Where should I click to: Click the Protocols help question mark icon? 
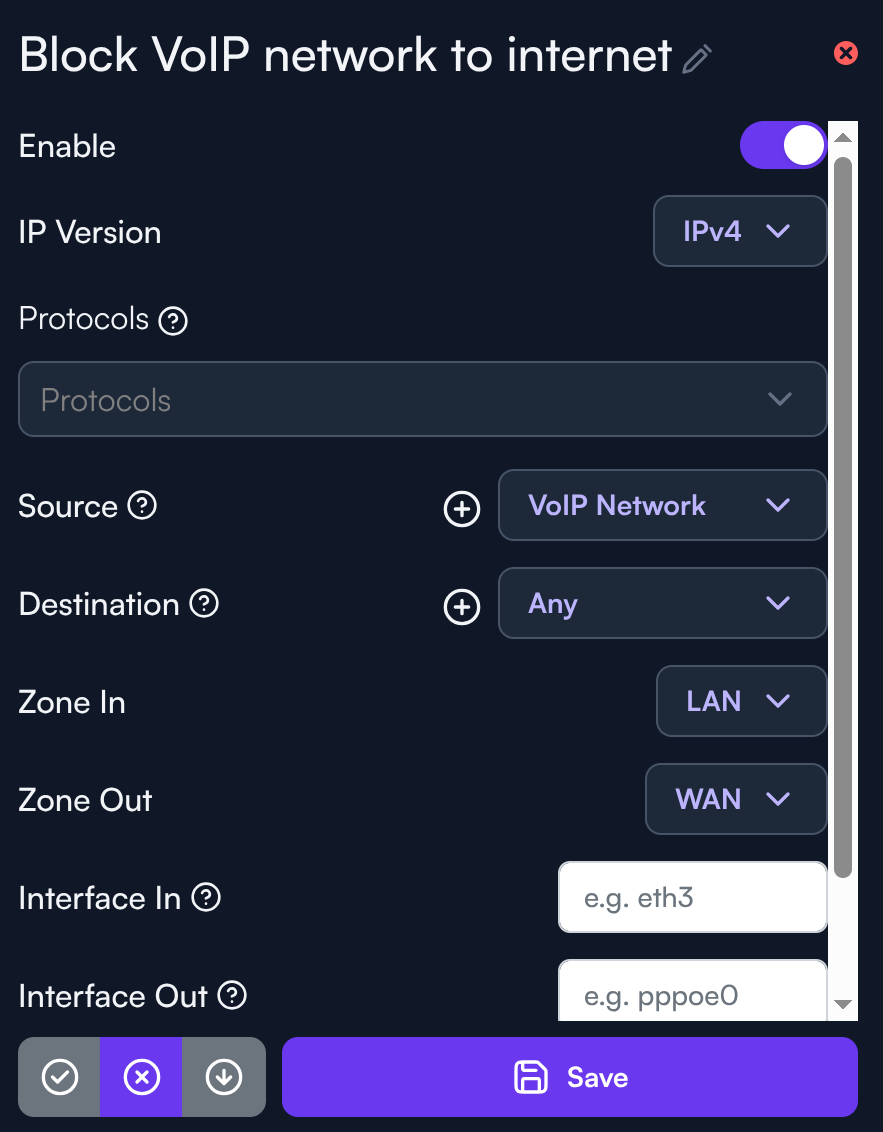click(x=174, y=321)
